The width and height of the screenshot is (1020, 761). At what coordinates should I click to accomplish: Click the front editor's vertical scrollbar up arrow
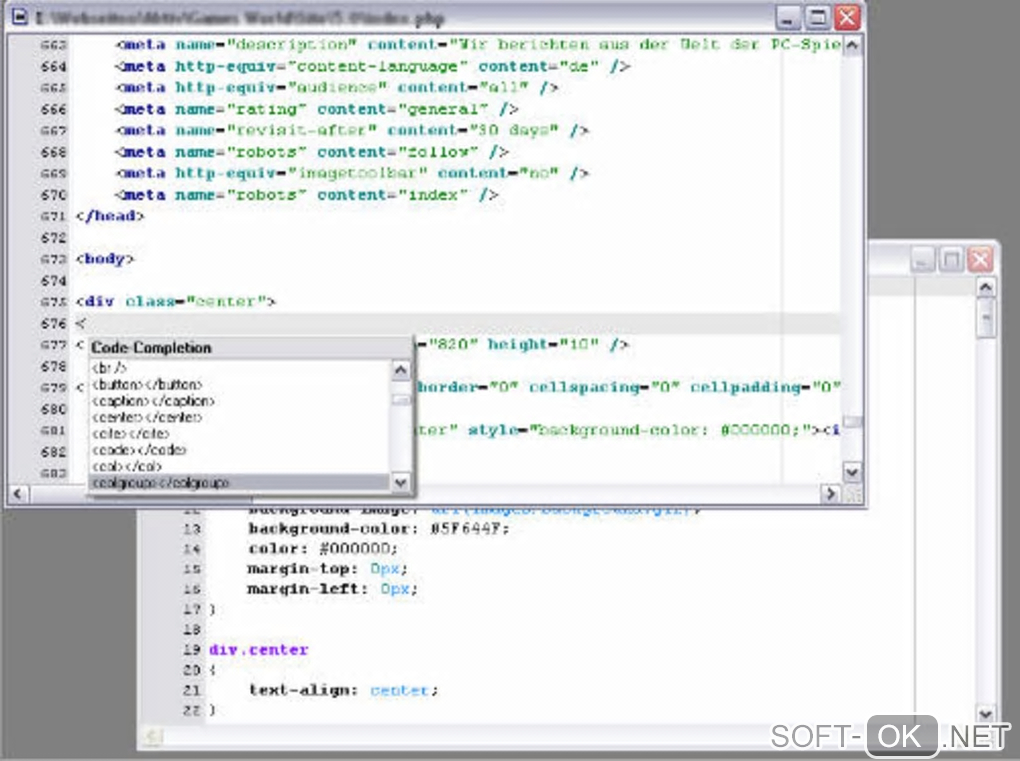click(852, 46)
